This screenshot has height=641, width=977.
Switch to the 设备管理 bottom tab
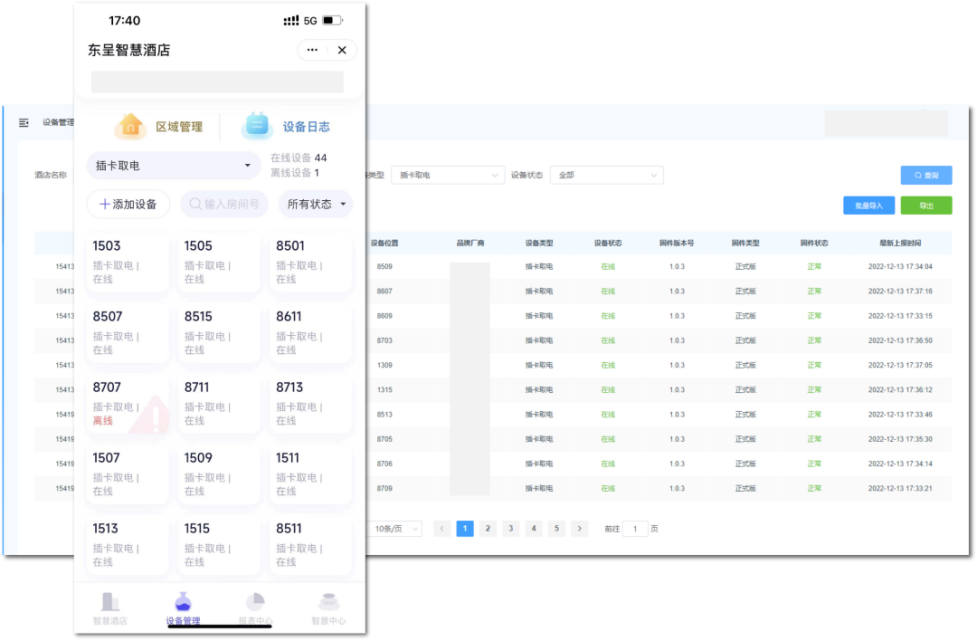pos(183,607)
